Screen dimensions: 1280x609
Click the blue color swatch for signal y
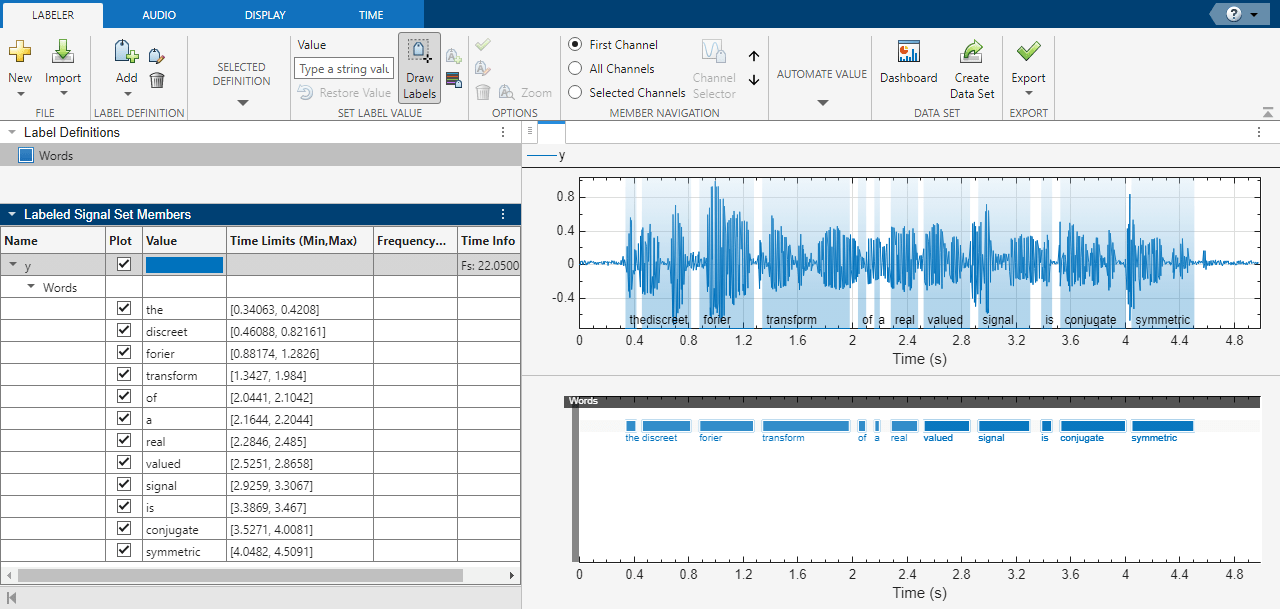tap(184, 265)
